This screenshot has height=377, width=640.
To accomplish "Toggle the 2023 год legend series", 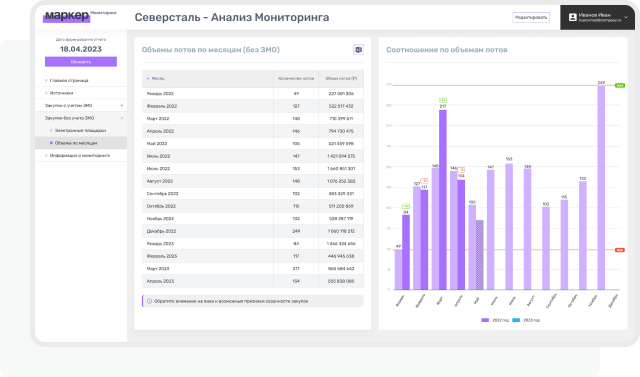I will click(x=526, y=320).
